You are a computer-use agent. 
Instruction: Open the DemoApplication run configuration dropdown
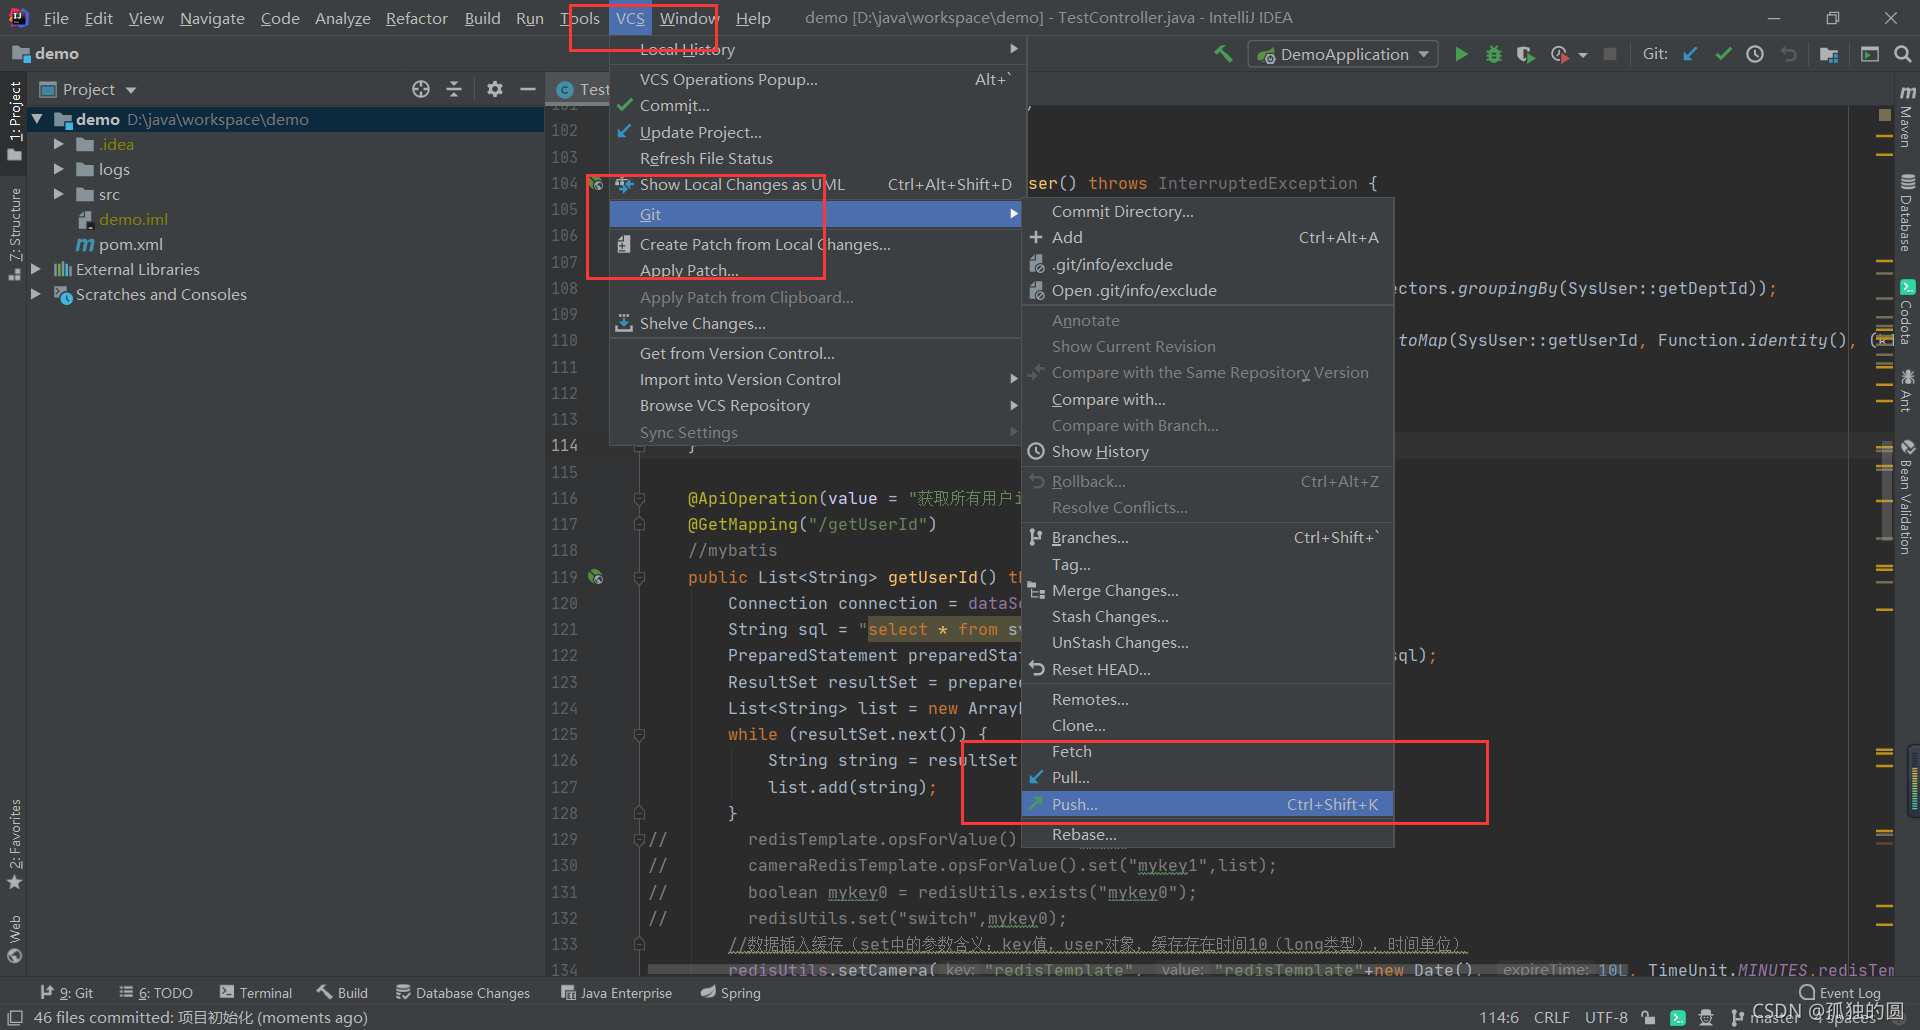(x=1343, y=54)
